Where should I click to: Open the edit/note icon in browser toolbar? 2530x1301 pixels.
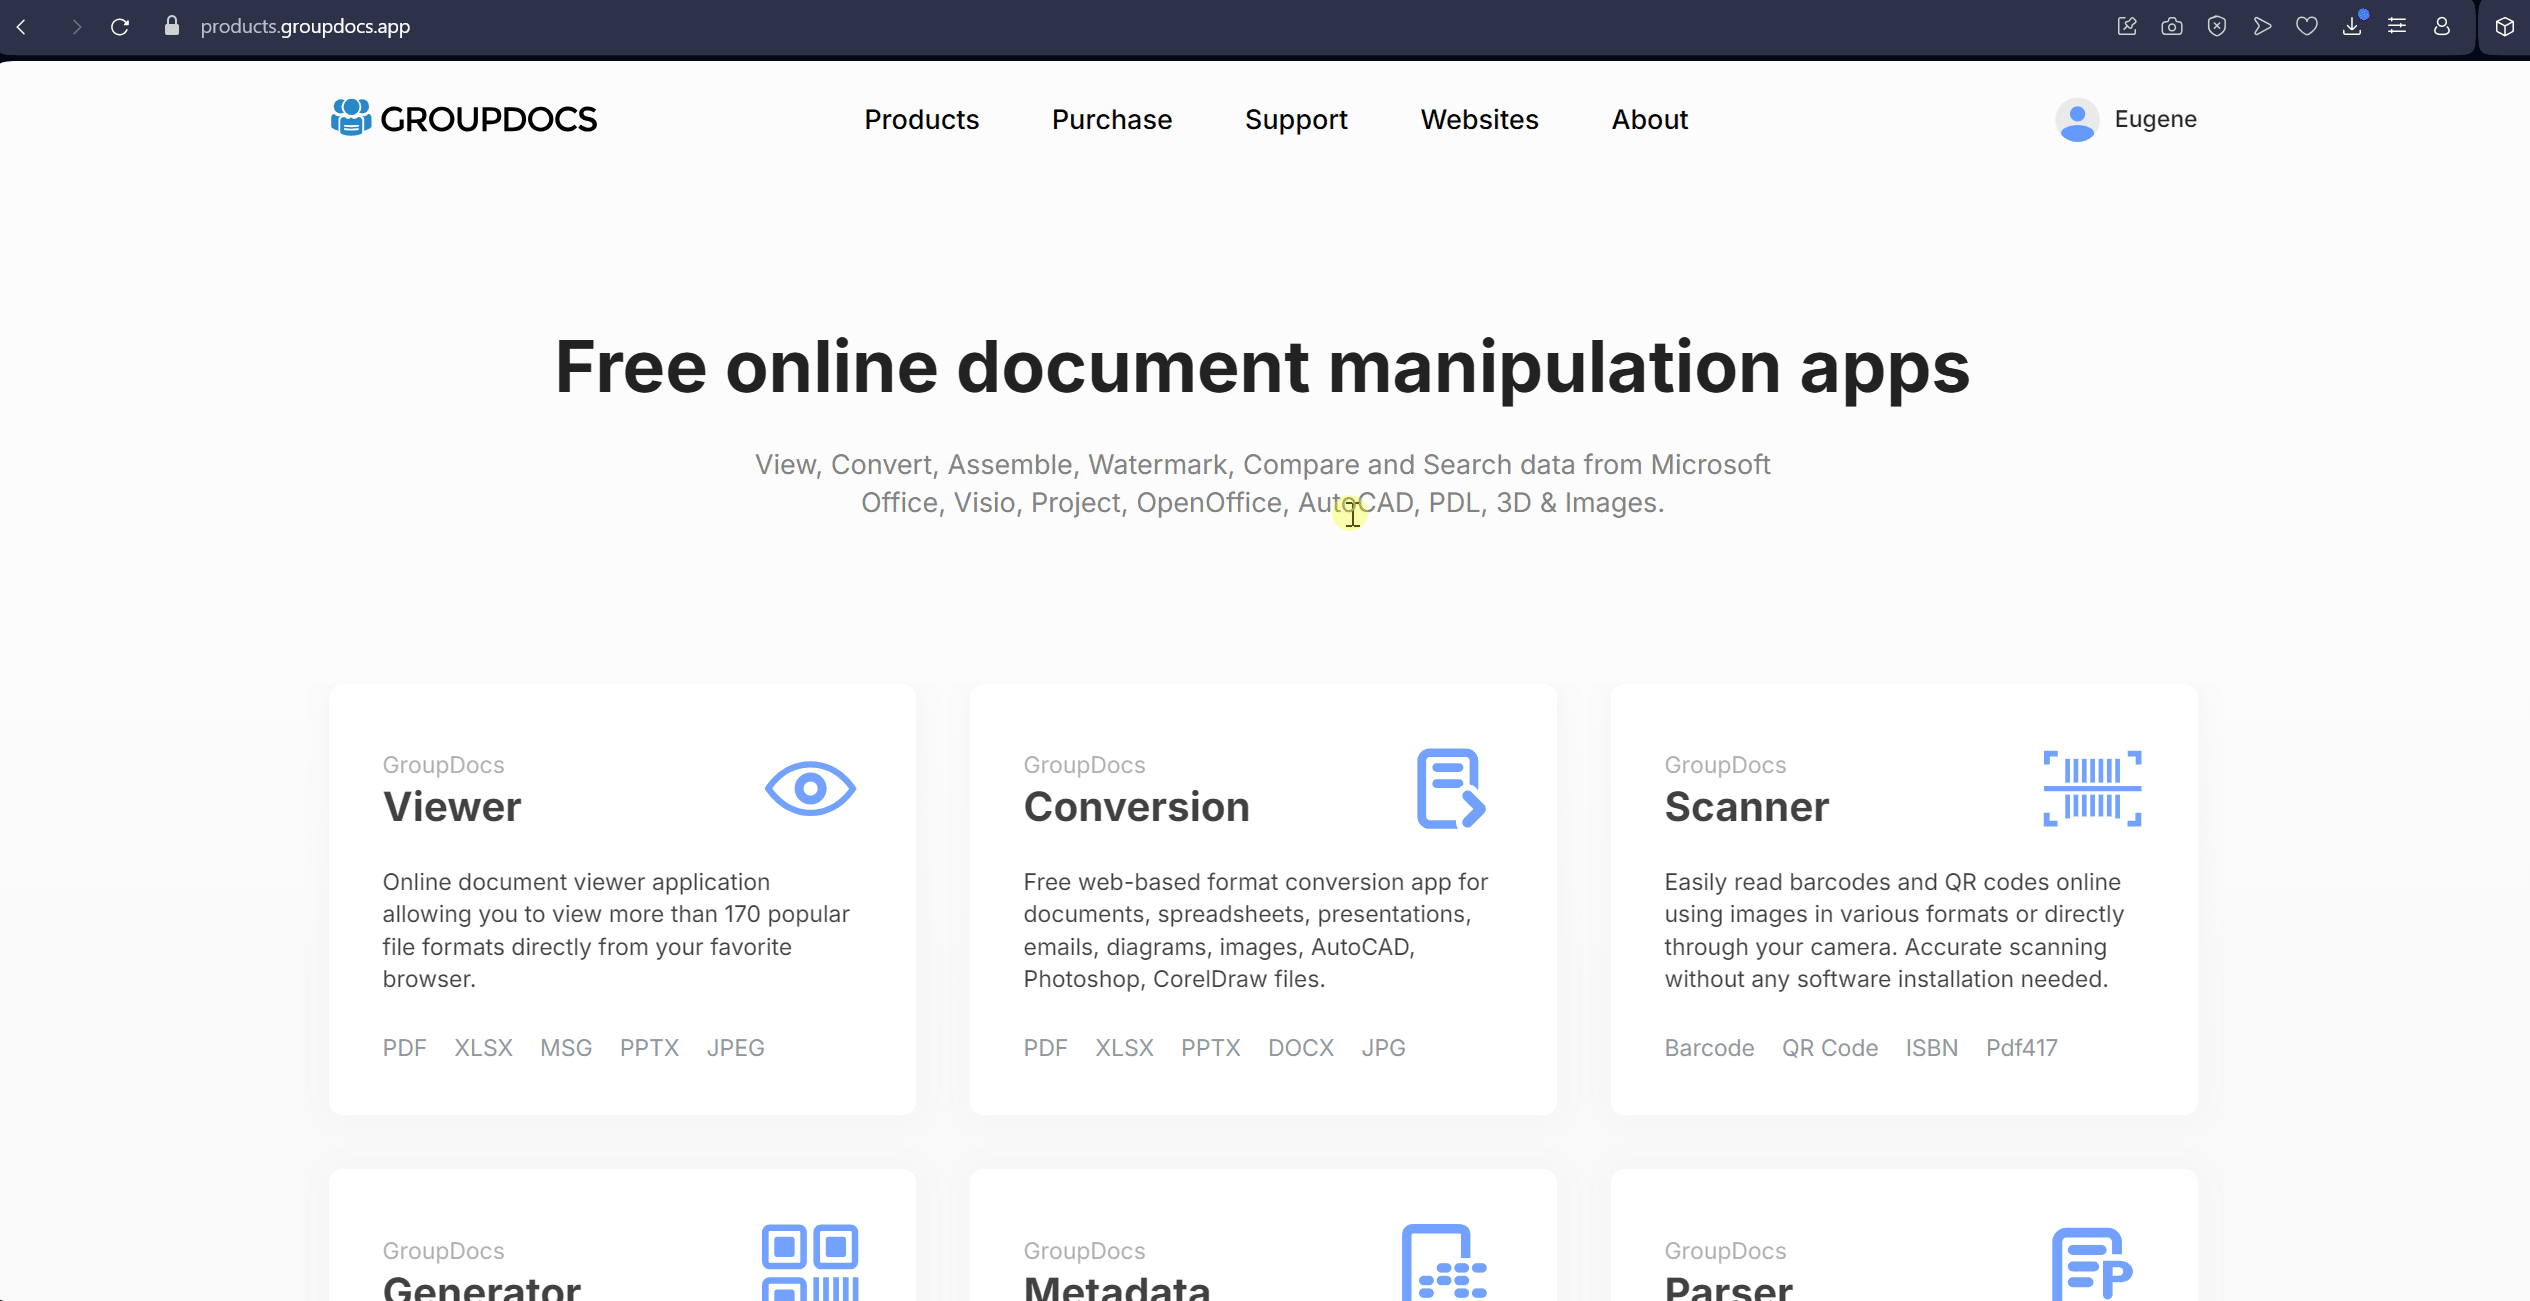[x=2127, y=26]
